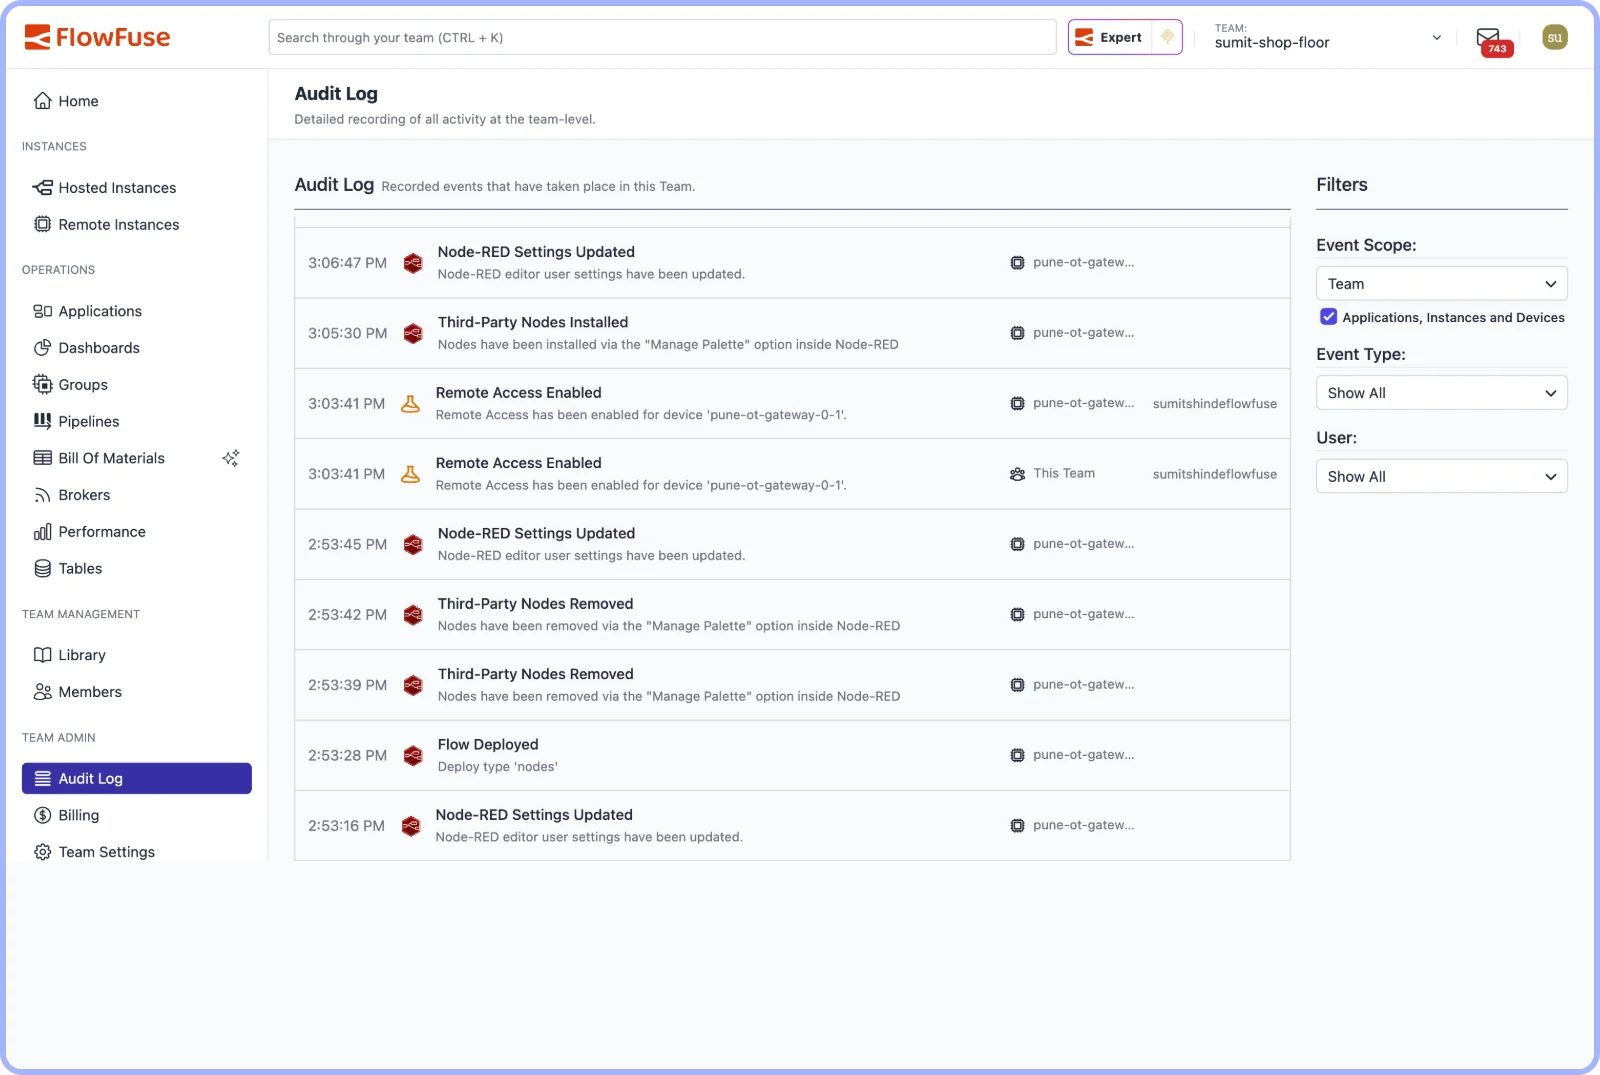The width and height of the screenshot is (1600, 1075).
Task: Click device chip icon on Flow Deployed row
Action: pos(1017,756)
